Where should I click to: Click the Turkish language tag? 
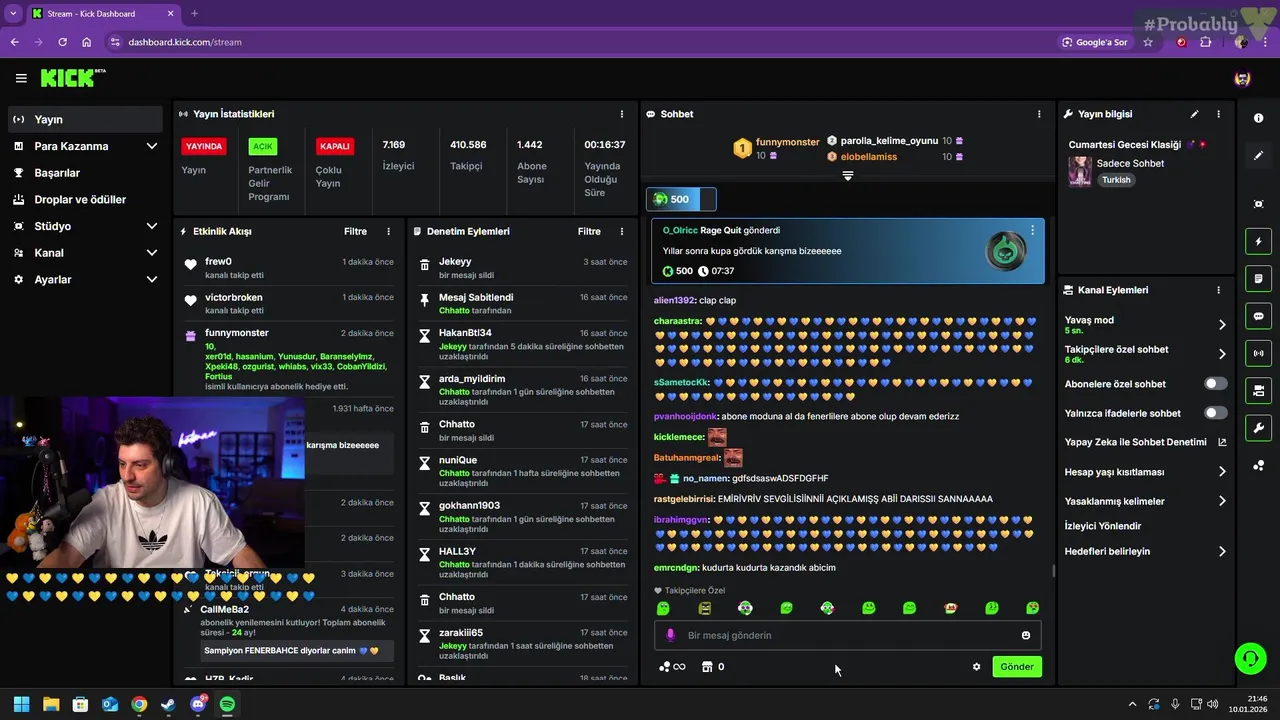[x=1116, y=180]
